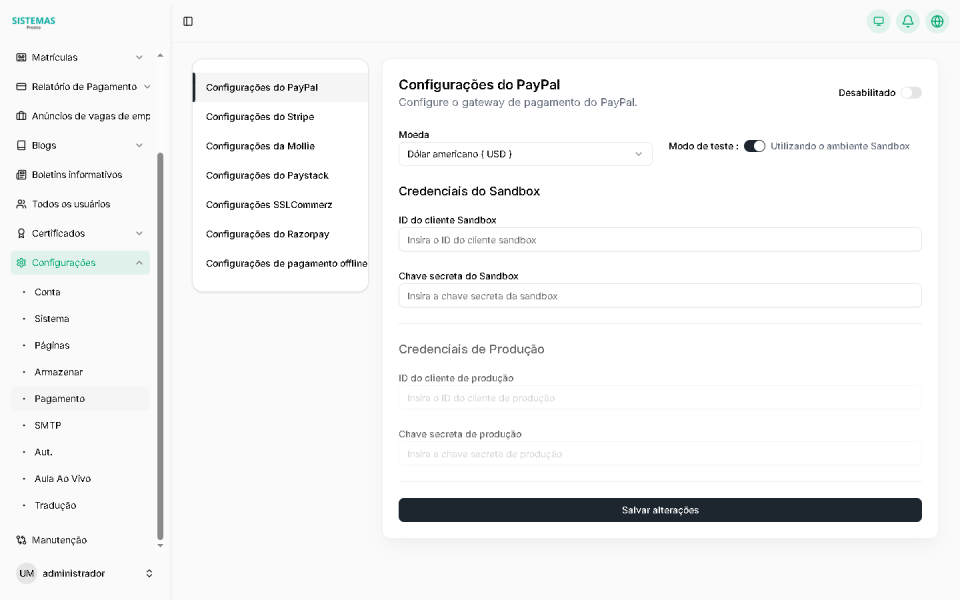Expand the Relatório de Pagamento submenu
The width and height of the screenshot is (960, 600).
pyautogui.click(x=147, y=87)
